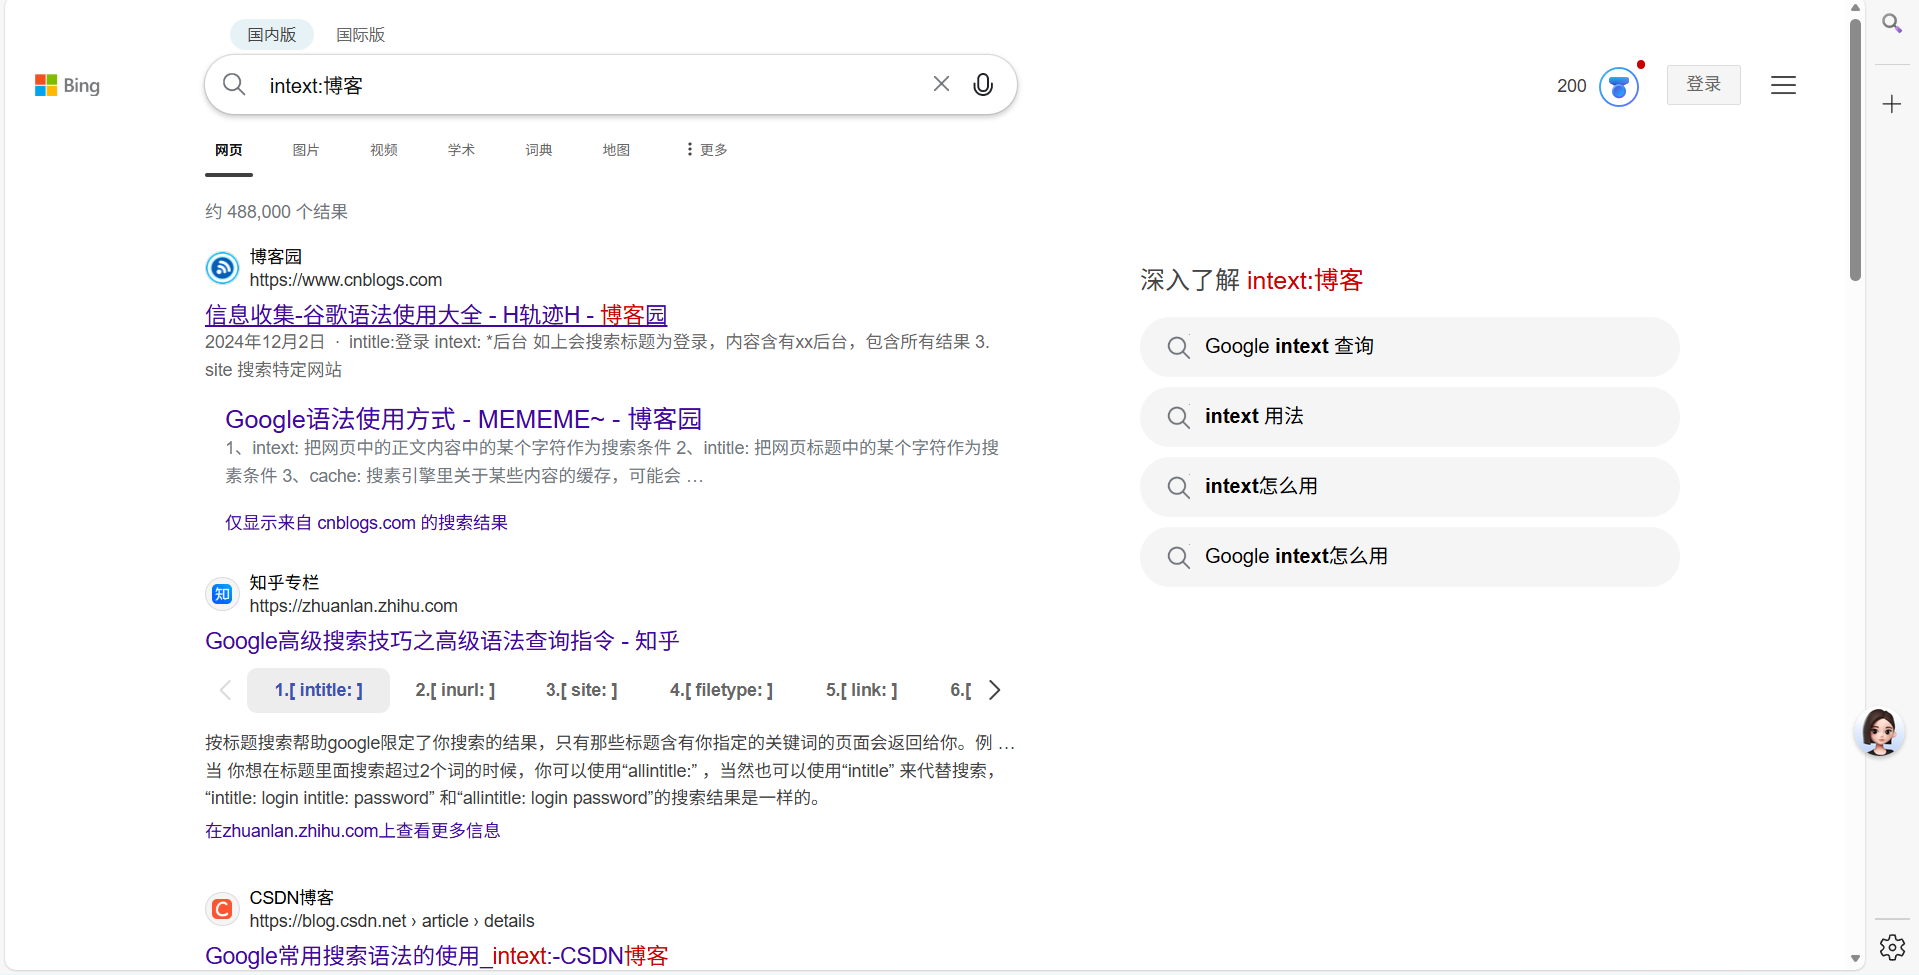
Task: Click the 200 rewards points count
Action: [1572, 86]
